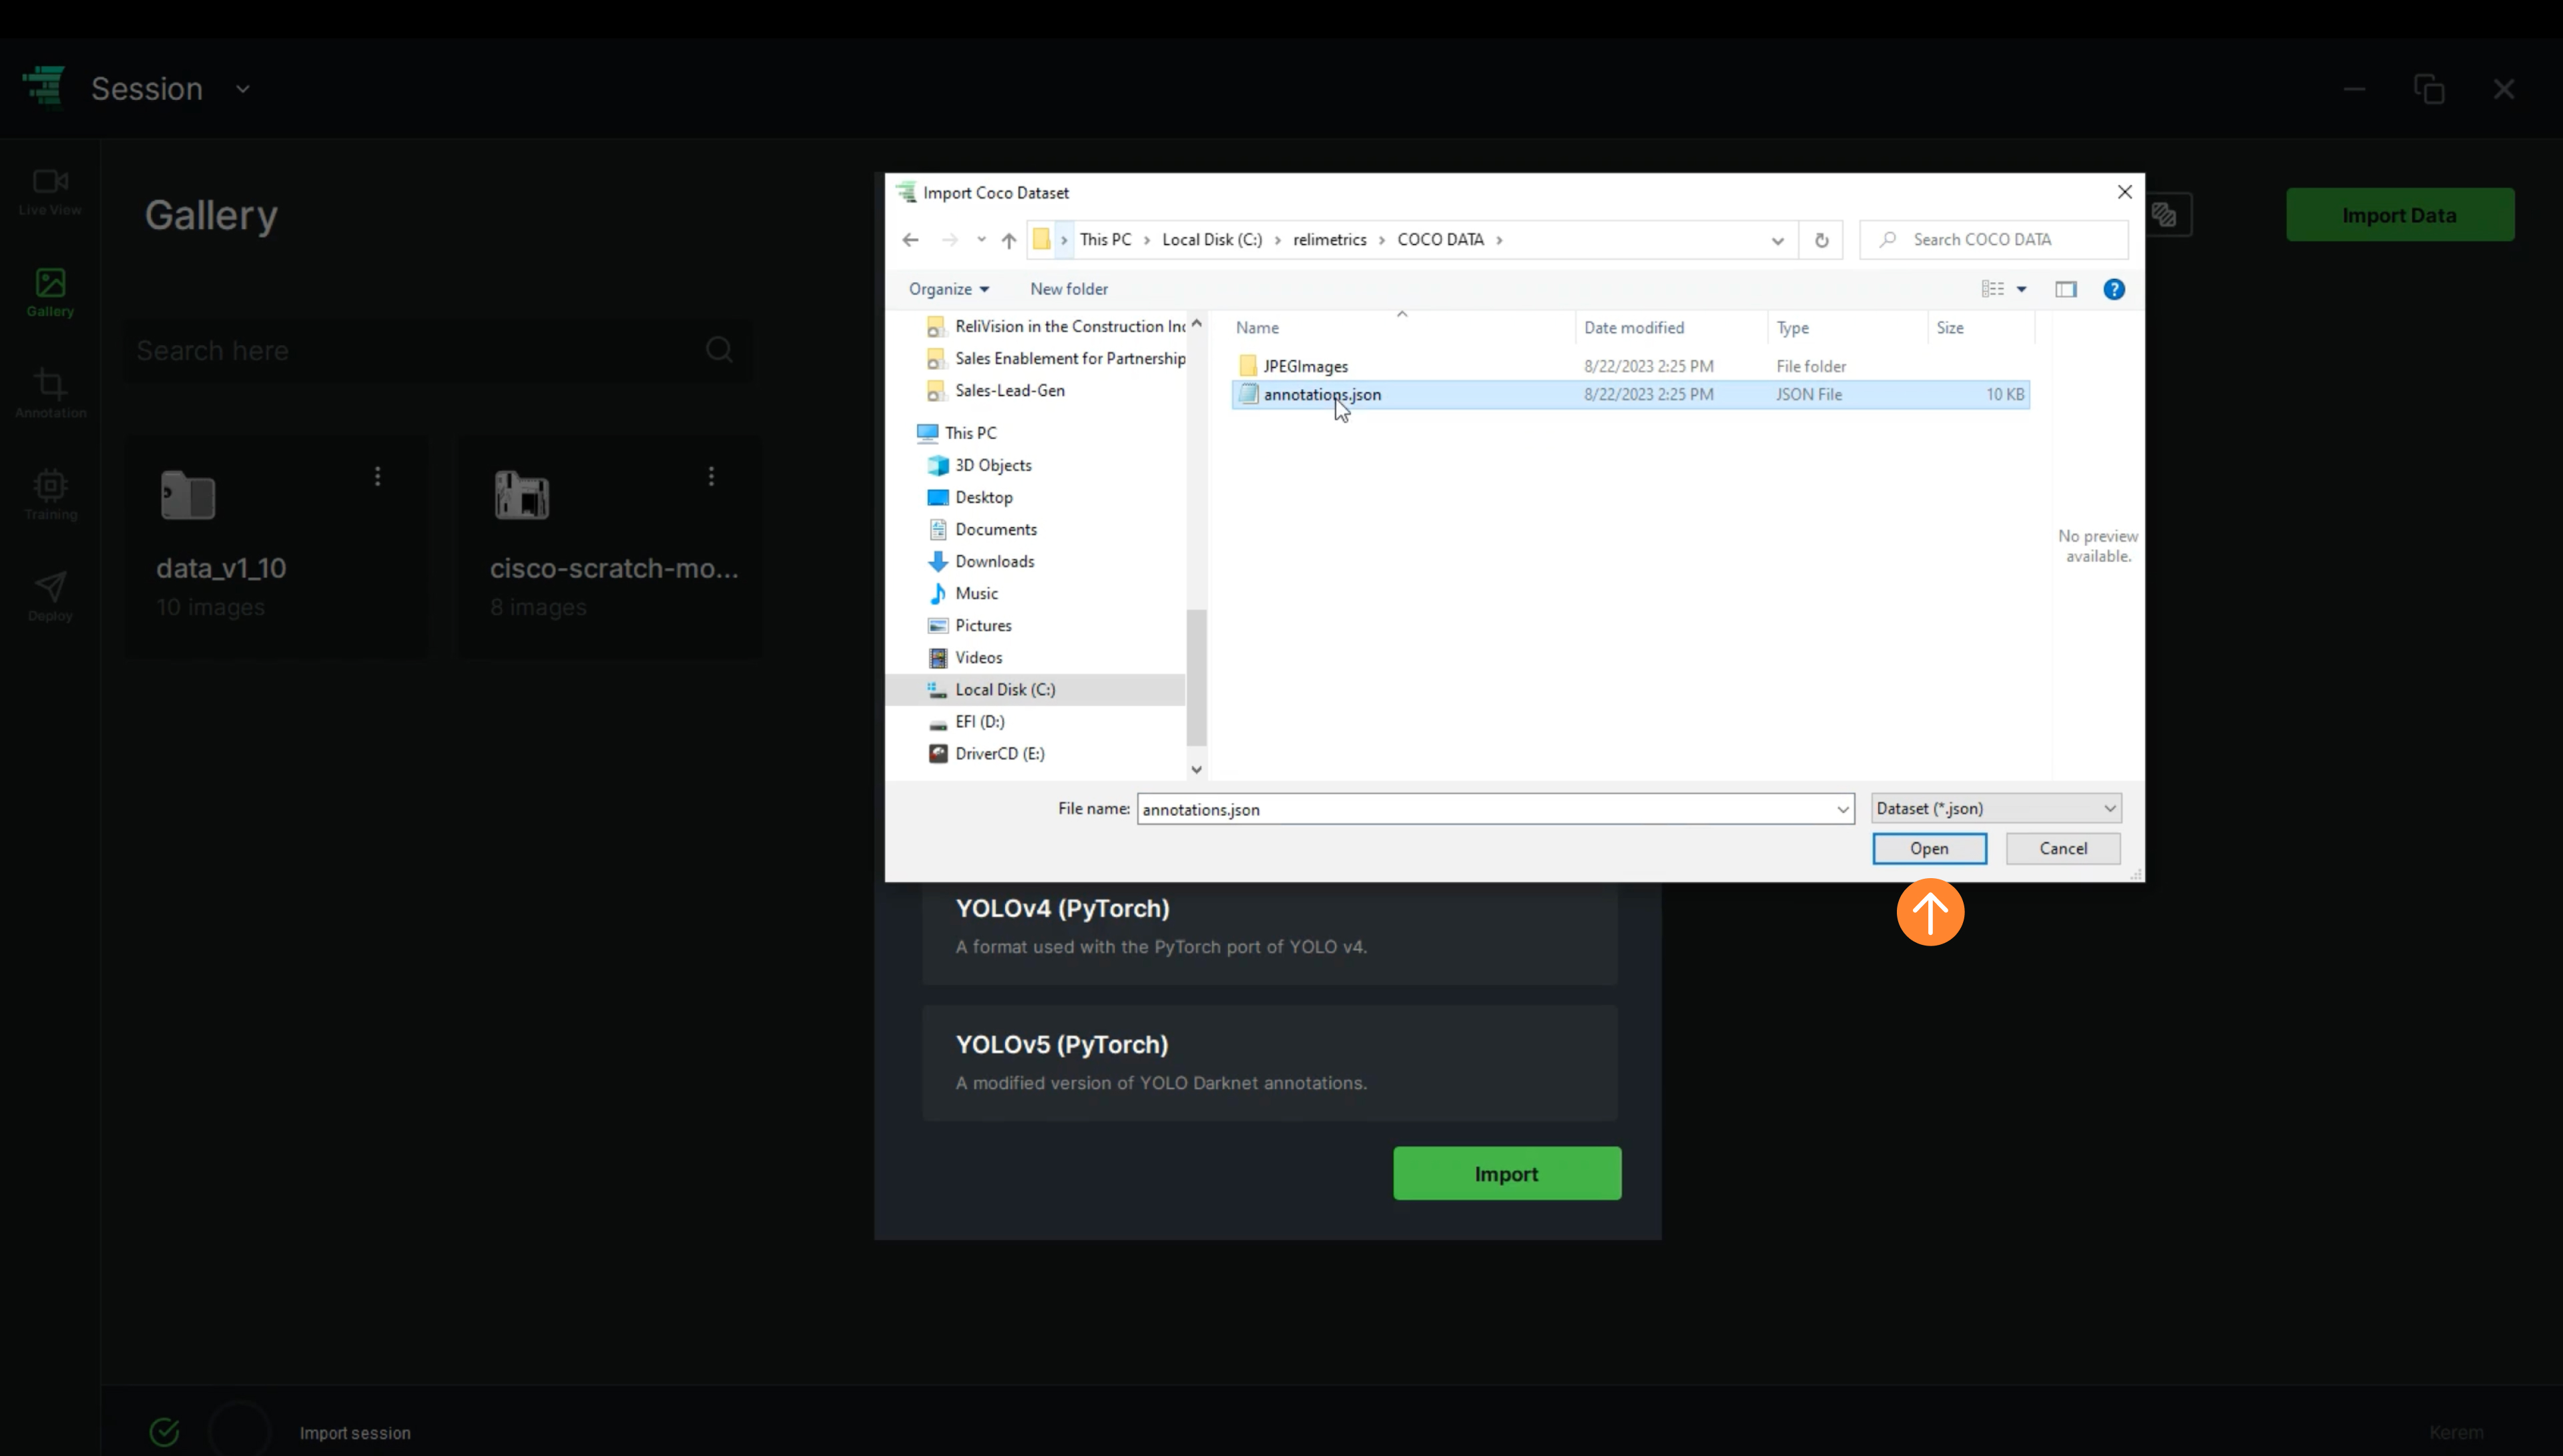Open Music in navigation pane
The image size is (2563, 1456).
963,593
